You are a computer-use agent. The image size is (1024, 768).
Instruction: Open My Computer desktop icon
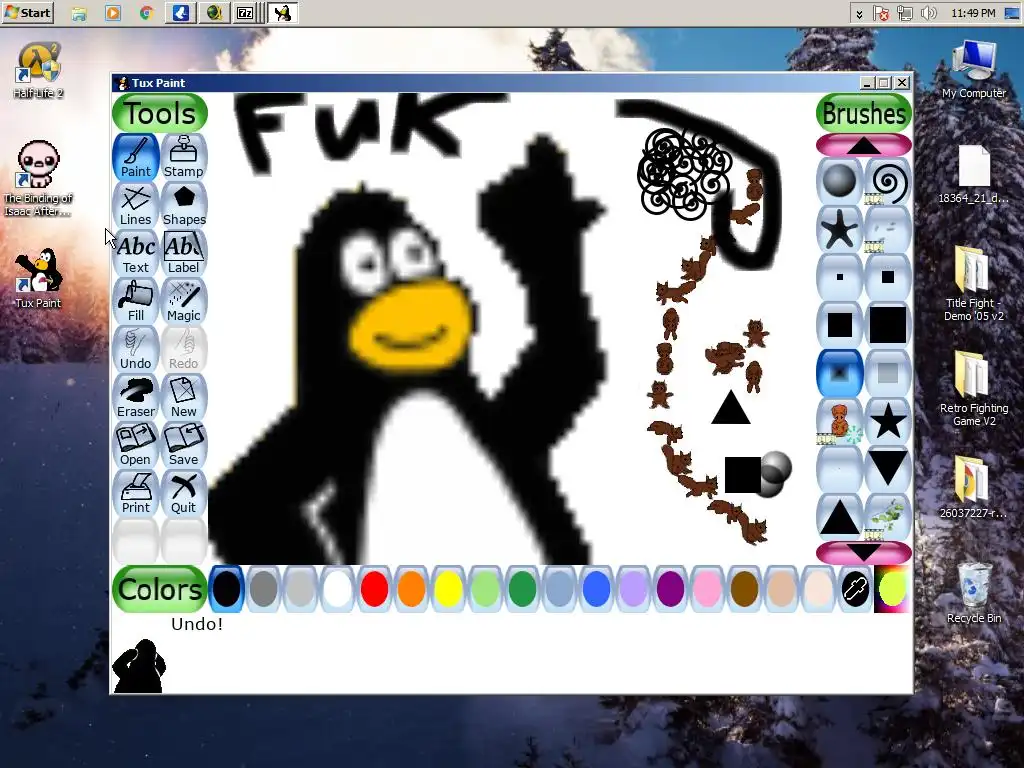coord(974,69)
